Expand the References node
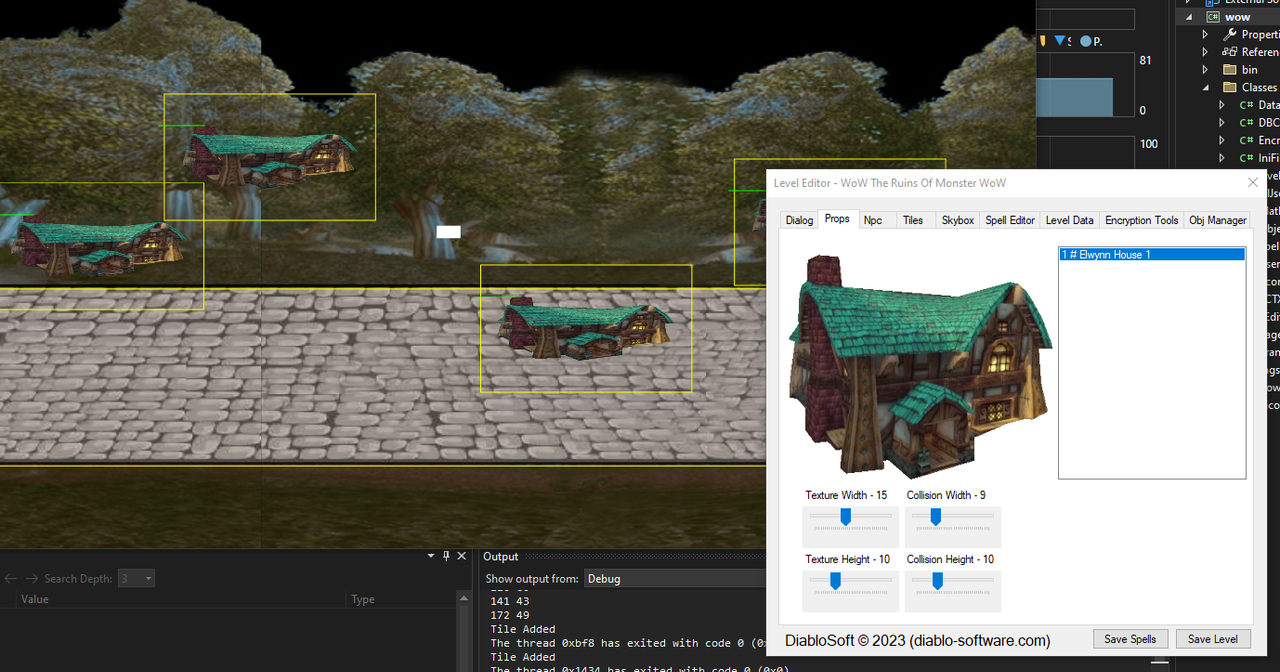1280x672 pixels. pyautogui.click(x=1206, y=52)
